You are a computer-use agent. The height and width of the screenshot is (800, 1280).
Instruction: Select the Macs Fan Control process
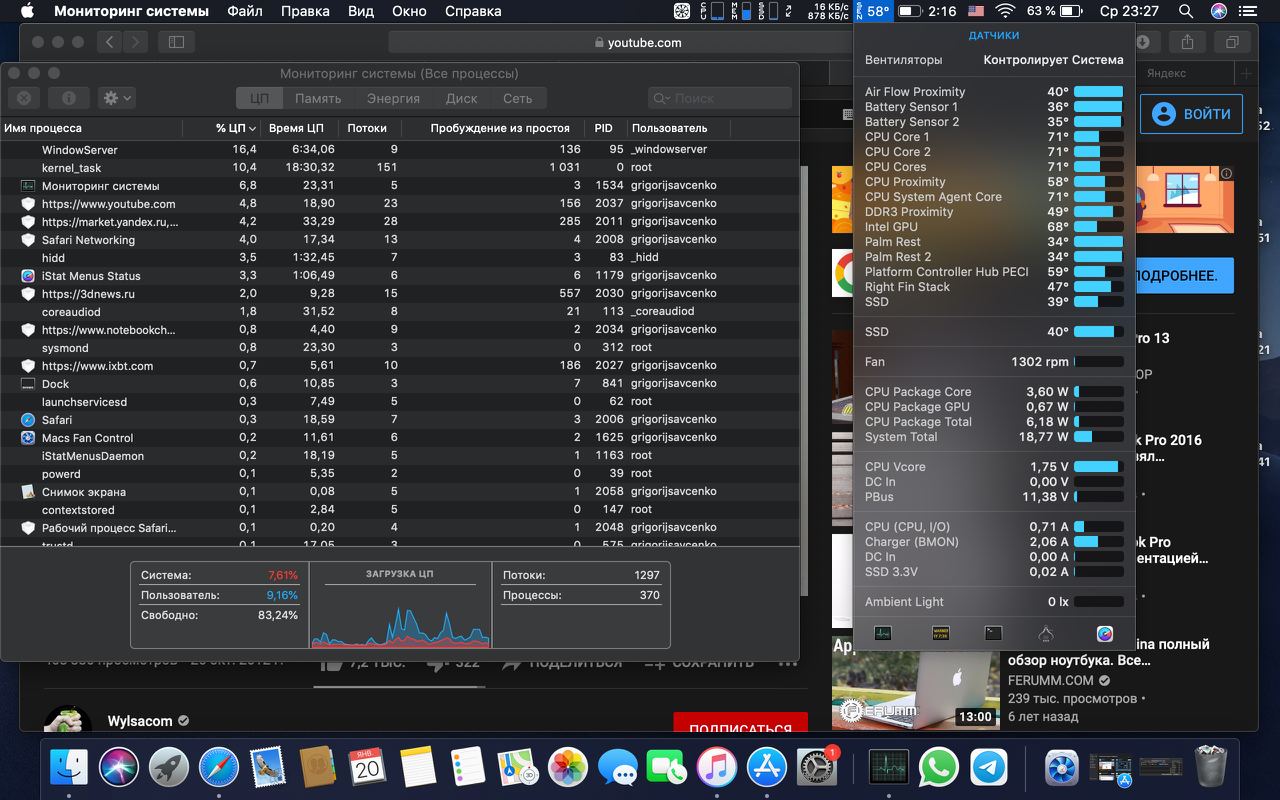[x=400, y=438]
